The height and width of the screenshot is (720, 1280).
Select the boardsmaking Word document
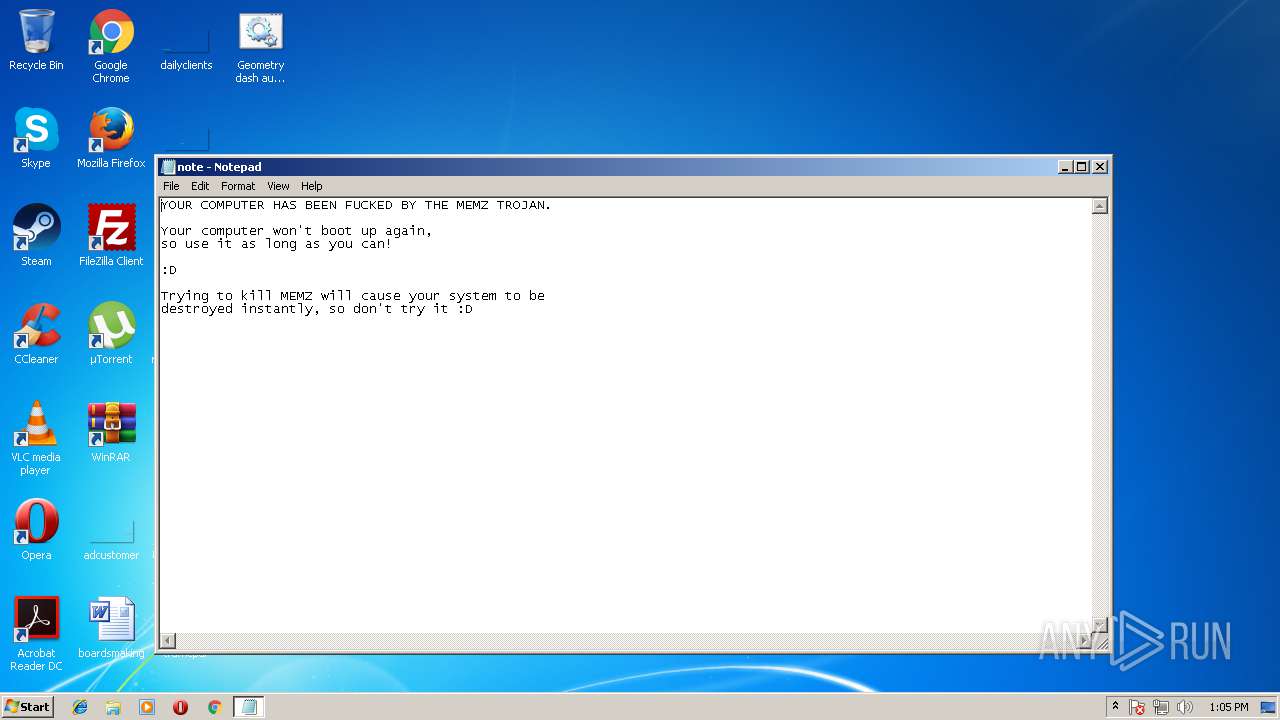coord(111,628)
